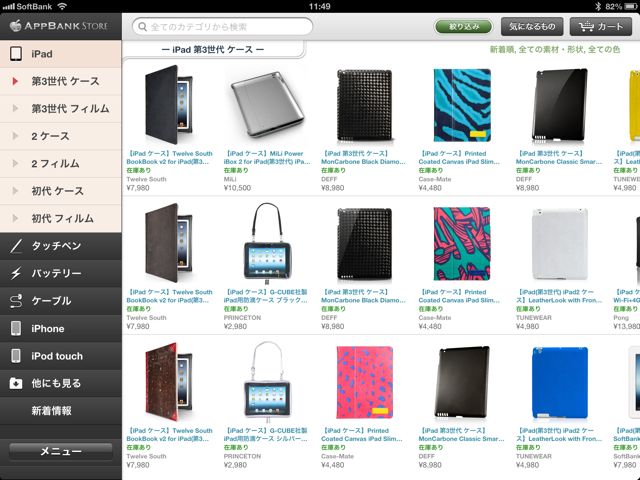Tap the タッチペン stylus icon
Viewport: 640px width, 480px height.
tap(16, 246)
